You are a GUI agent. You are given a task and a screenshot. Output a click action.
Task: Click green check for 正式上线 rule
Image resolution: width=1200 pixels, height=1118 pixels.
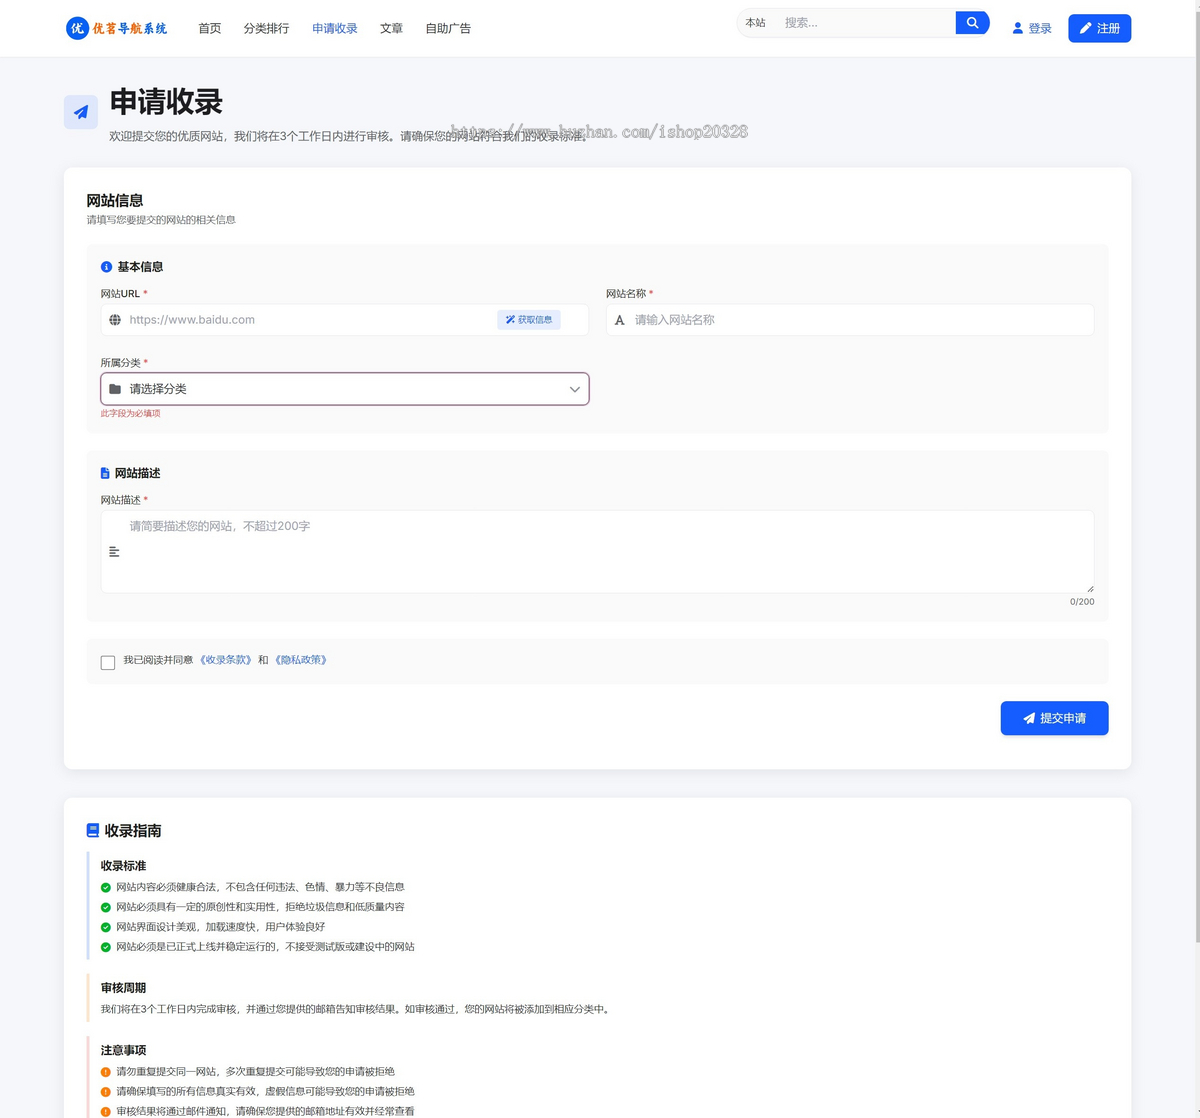106,947
